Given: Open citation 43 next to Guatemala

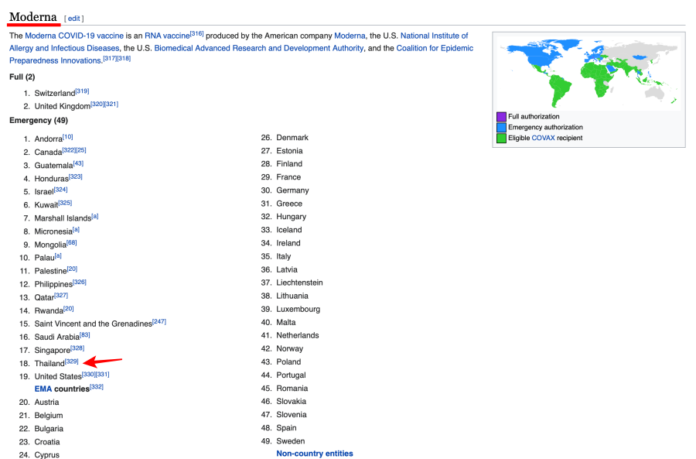Looking at the screenshot, I should (x=78, y=163).
